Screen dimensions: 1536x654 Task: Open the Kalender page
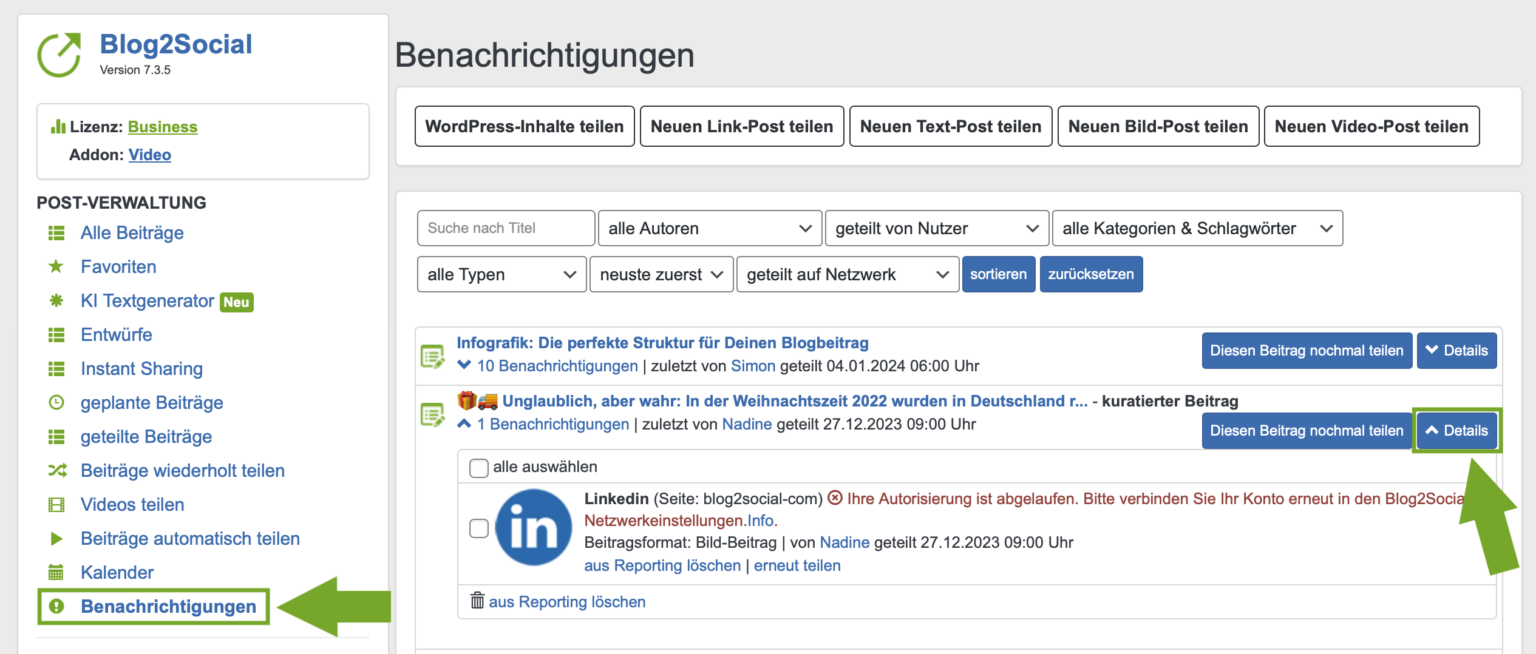point(117,573)
